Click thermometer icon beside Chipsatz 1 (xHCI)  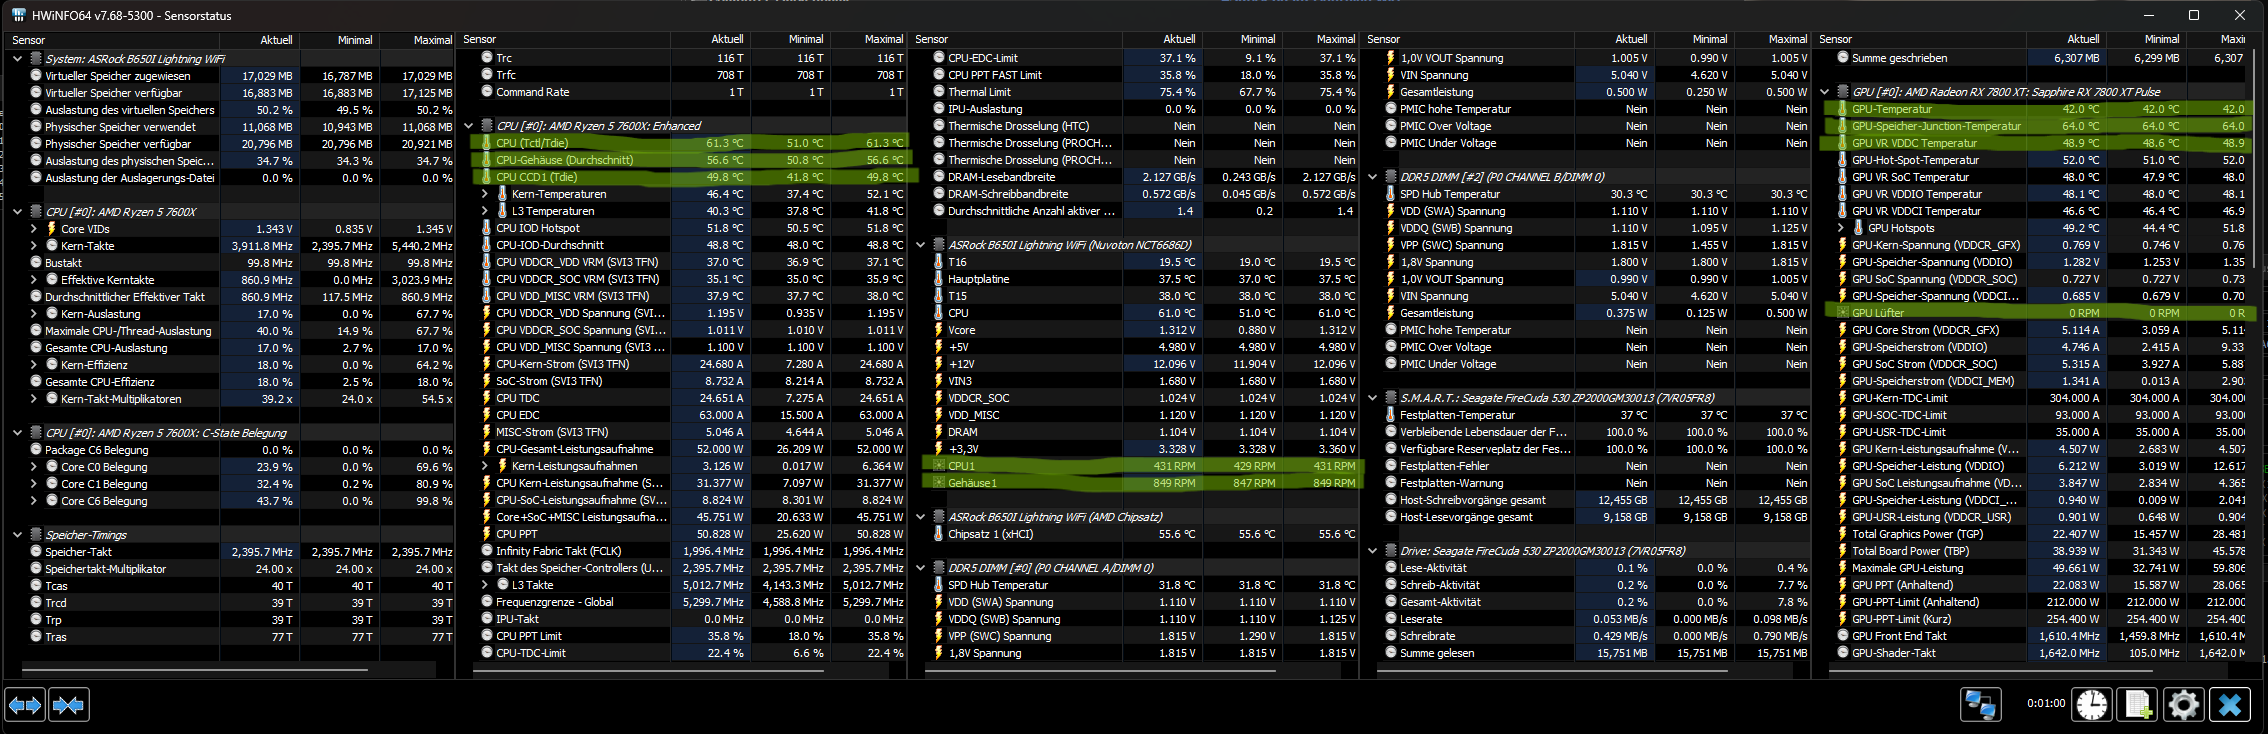tap(938, 534)
